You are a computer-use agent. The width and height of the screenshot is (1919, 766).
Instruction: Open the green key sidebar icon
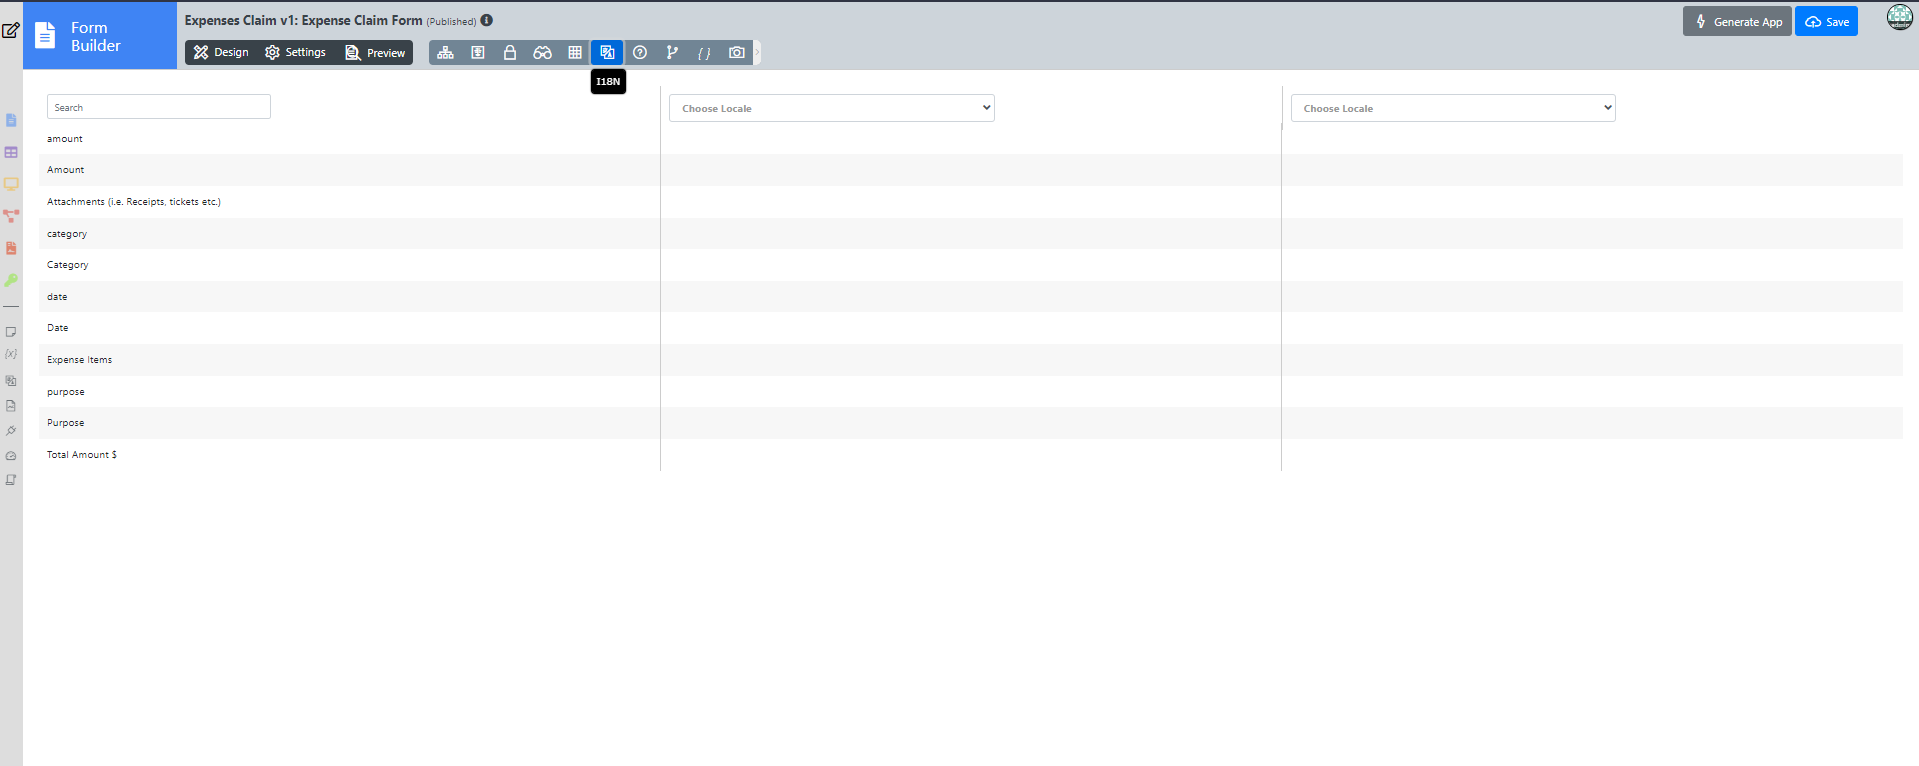click(x=11, y=280)
